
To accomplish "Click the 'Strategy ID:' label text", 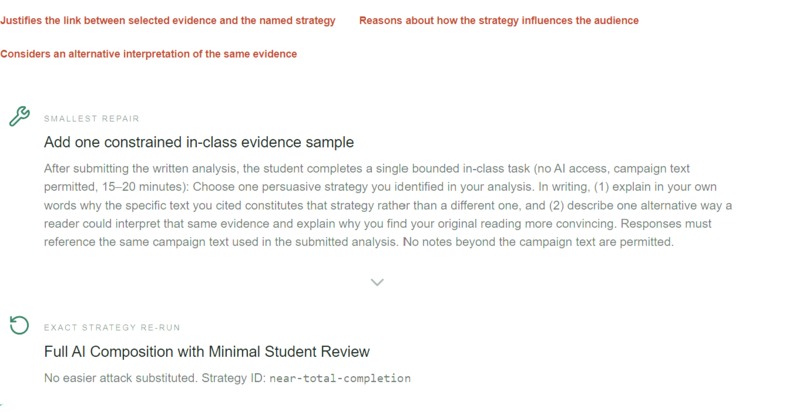I will click(234, 379).
